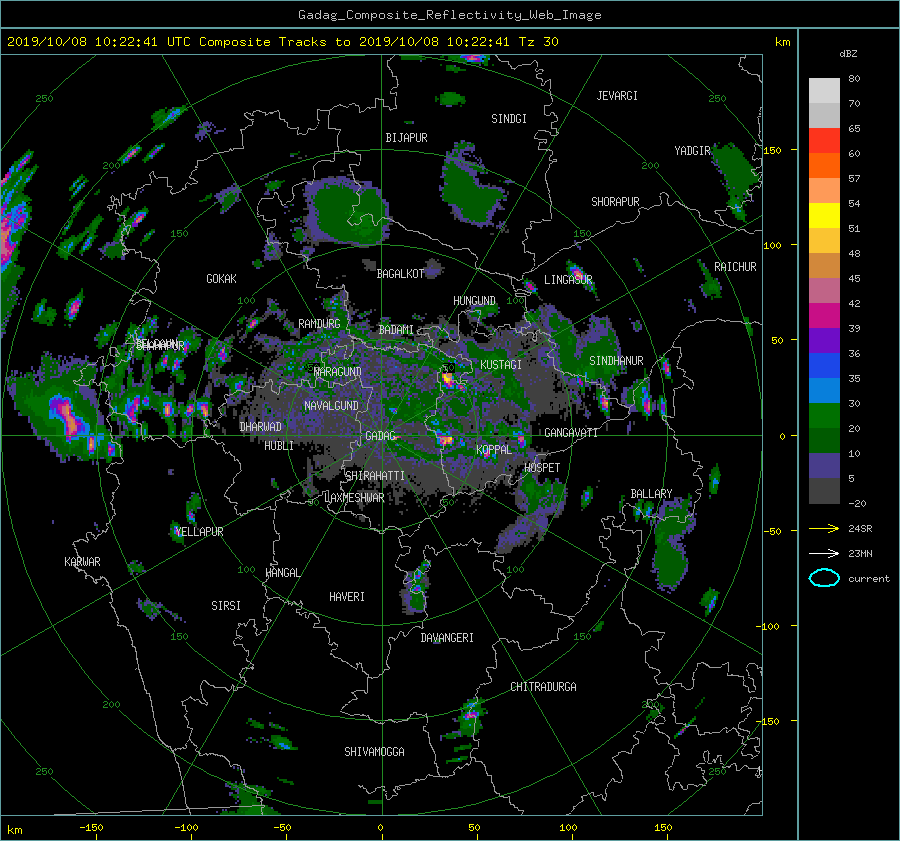Click the DAVANGERI city label
This screenshot has width=900, height=841.
447,638
